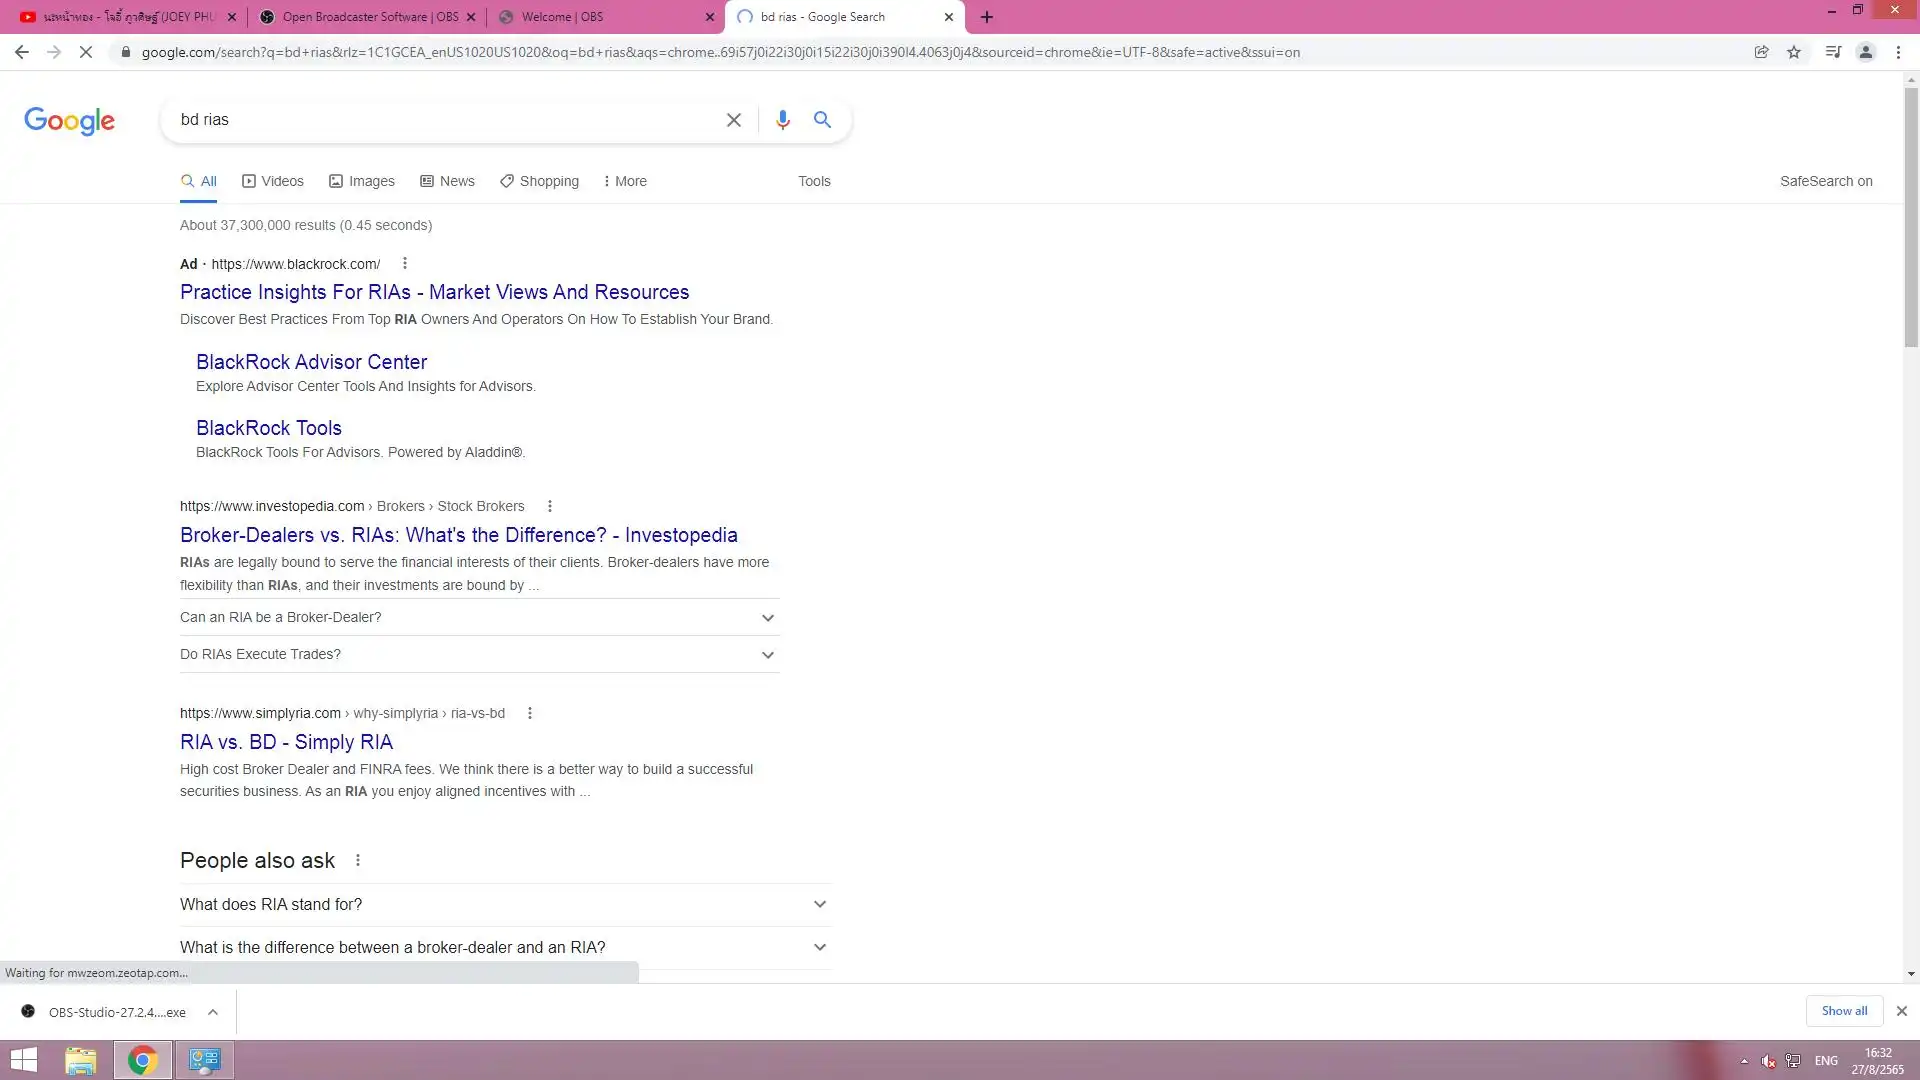
Task: Clear the search box with X icon
Action: click(733, 120)
